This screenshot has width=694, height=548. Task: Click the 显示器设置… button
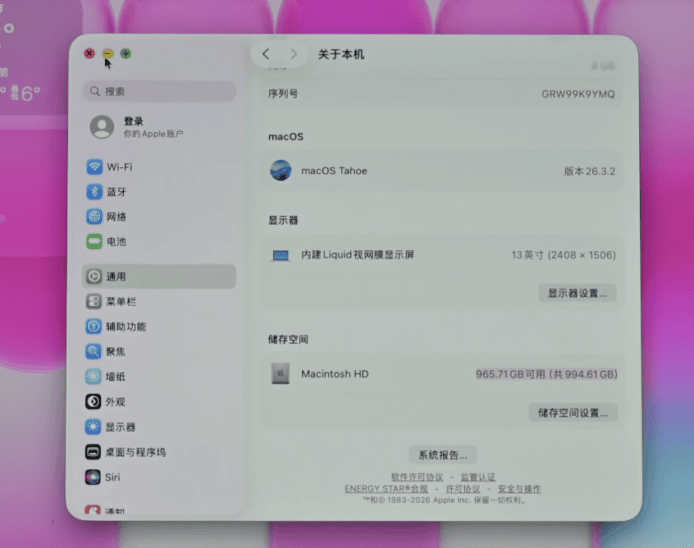coord(577,293)
